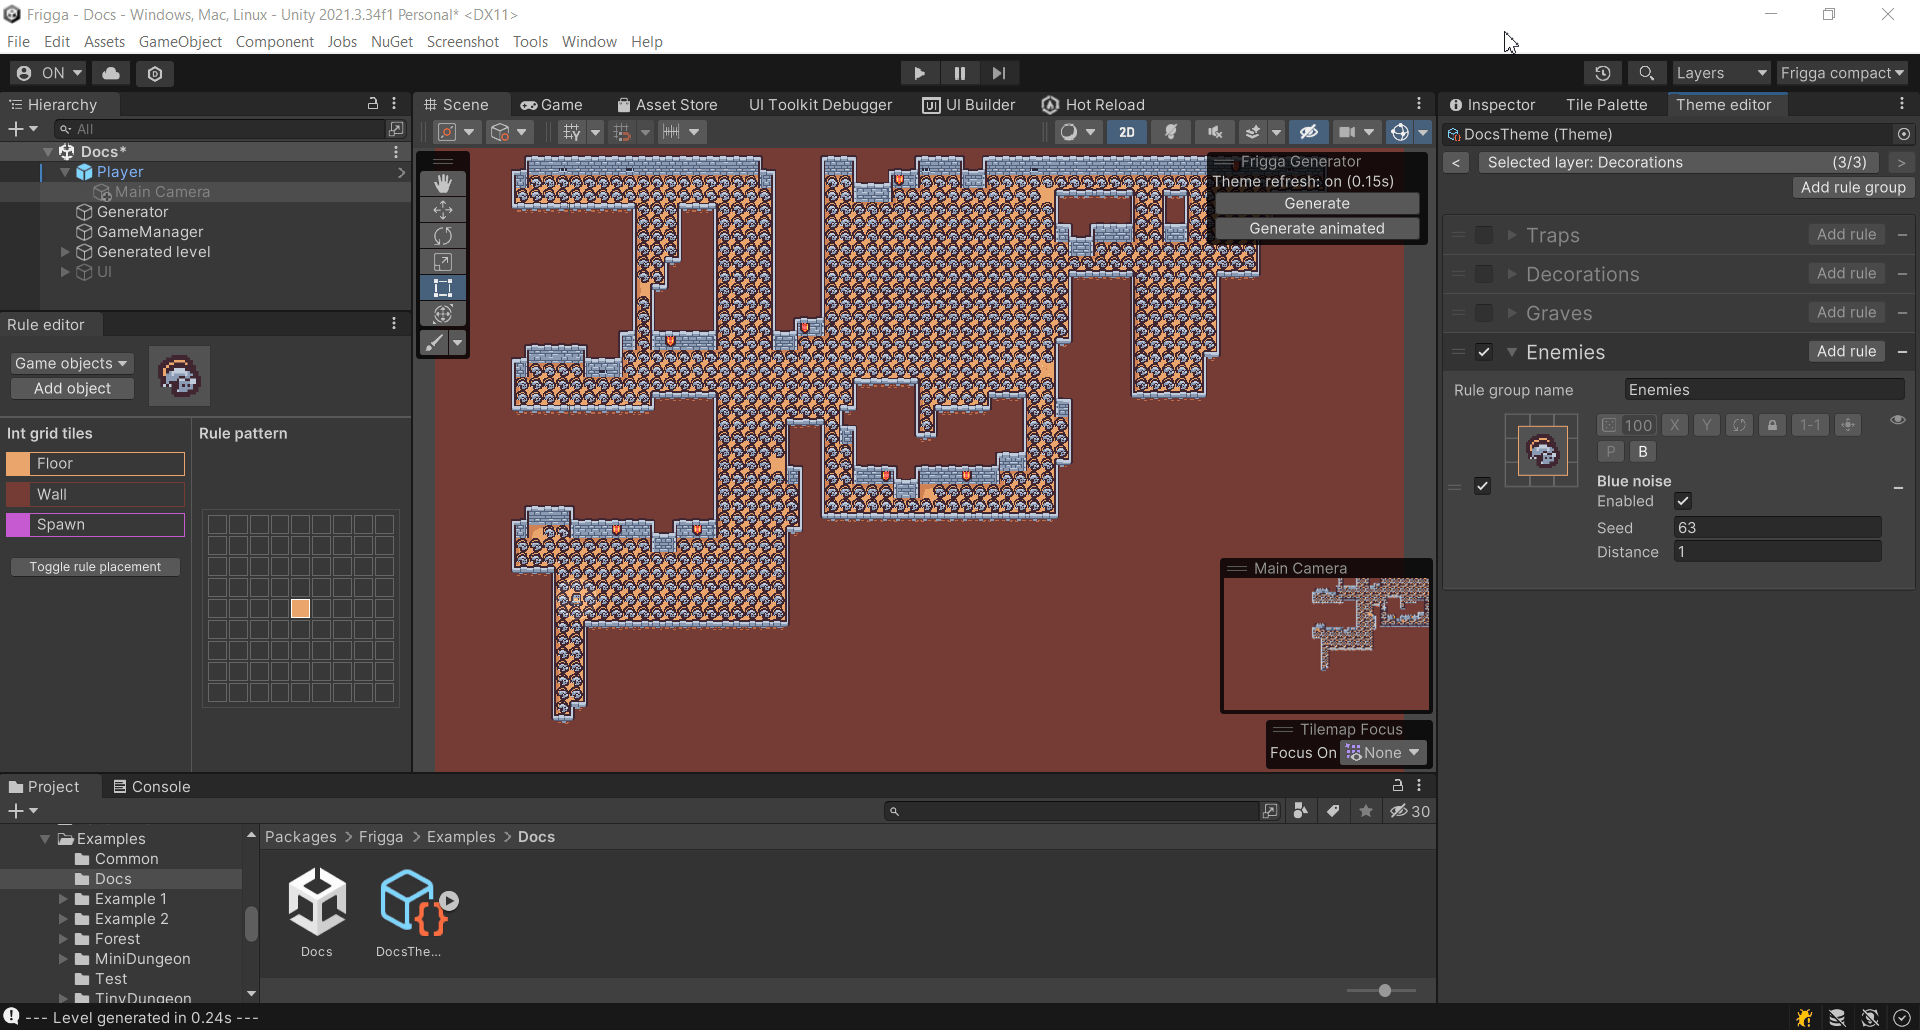Toggle rule visibility eye icon
This screenshot has width=1920, height=1030.
(1897, 420)
